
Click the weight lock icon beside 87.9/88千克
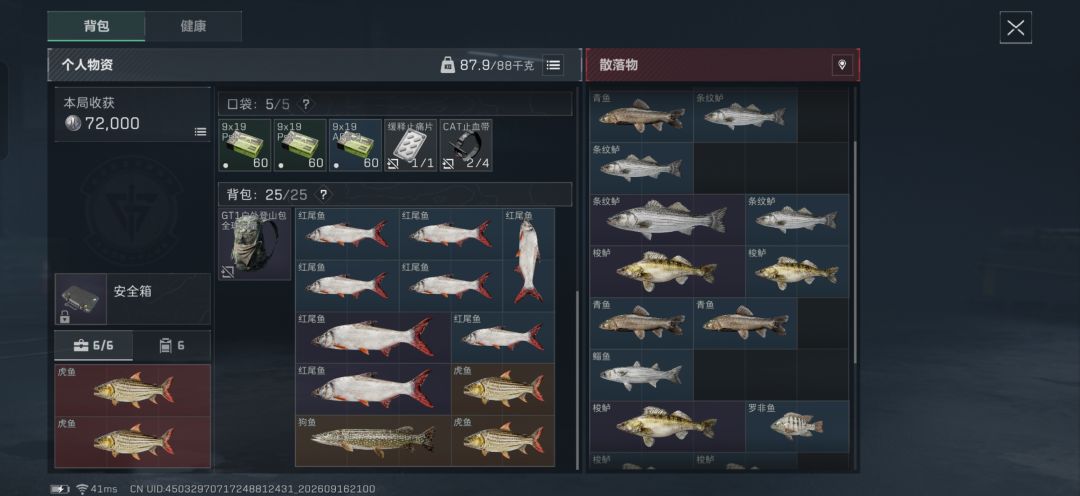click(x=448, y=65)
